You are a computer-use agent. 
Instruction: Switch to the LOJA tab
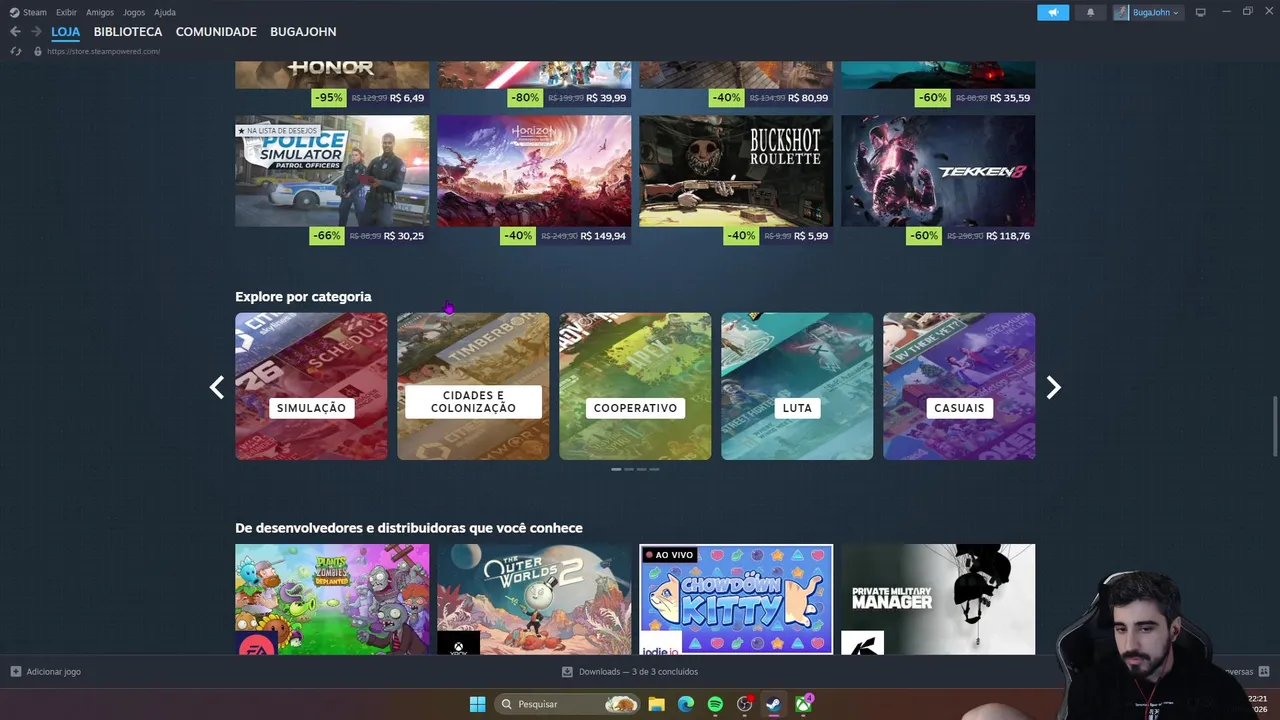click(65, 32)
